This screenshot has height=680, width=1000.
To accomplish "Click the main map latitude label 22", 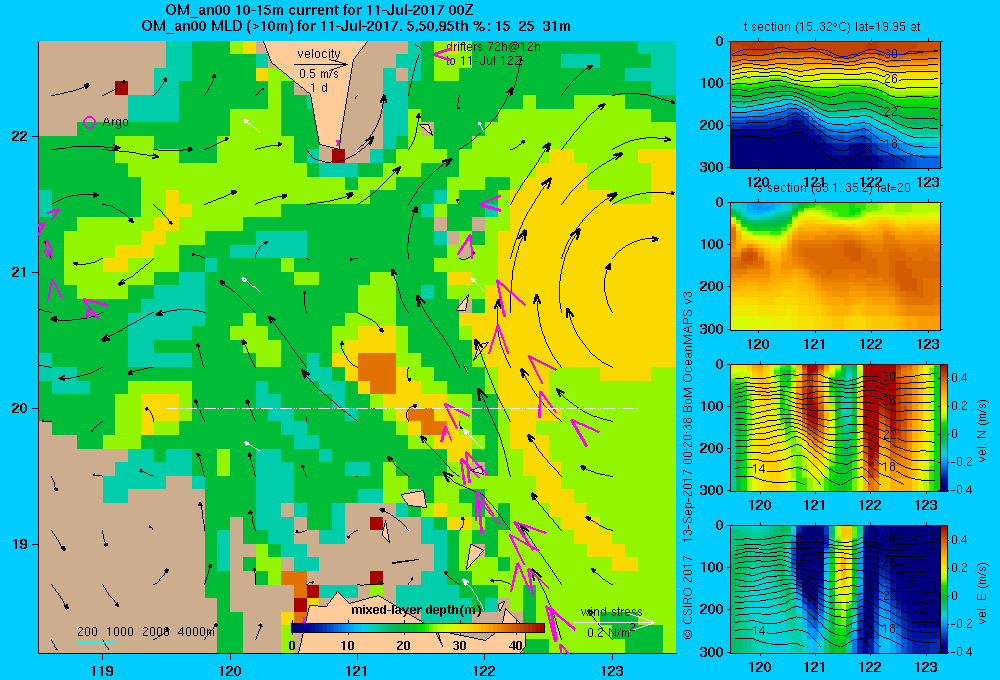I will 20,137.
